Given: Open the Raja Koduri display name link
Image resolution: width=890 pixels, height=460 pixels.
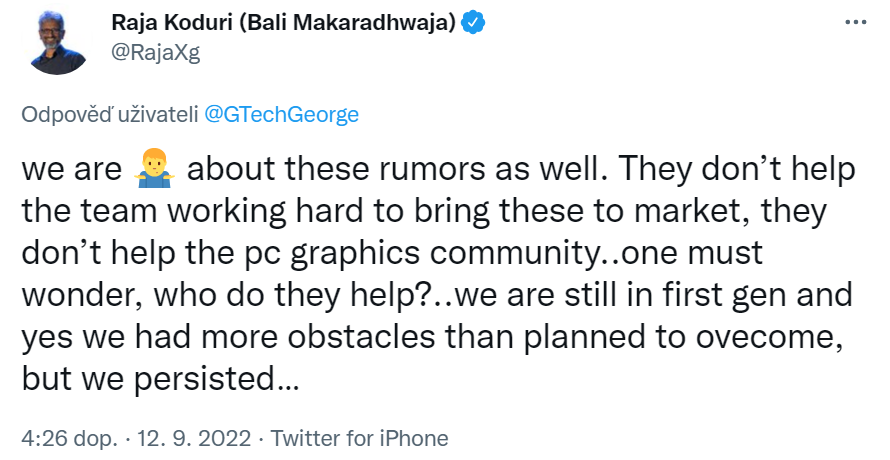Looking at the screenshot, I should point(284,23).
